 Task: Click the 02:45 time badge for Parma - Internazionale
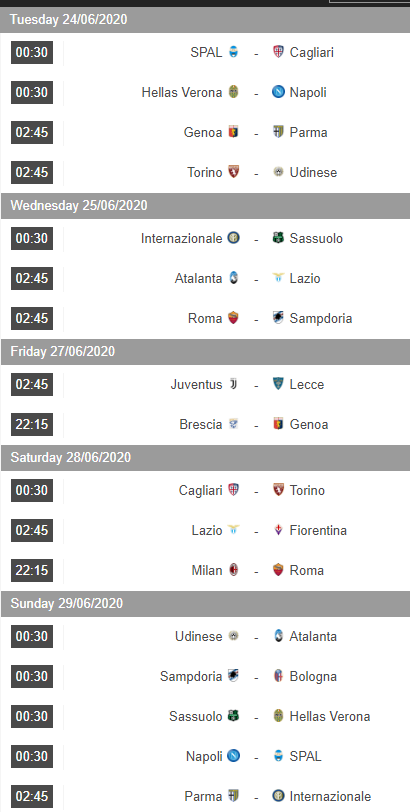click(x=32, y=796)
